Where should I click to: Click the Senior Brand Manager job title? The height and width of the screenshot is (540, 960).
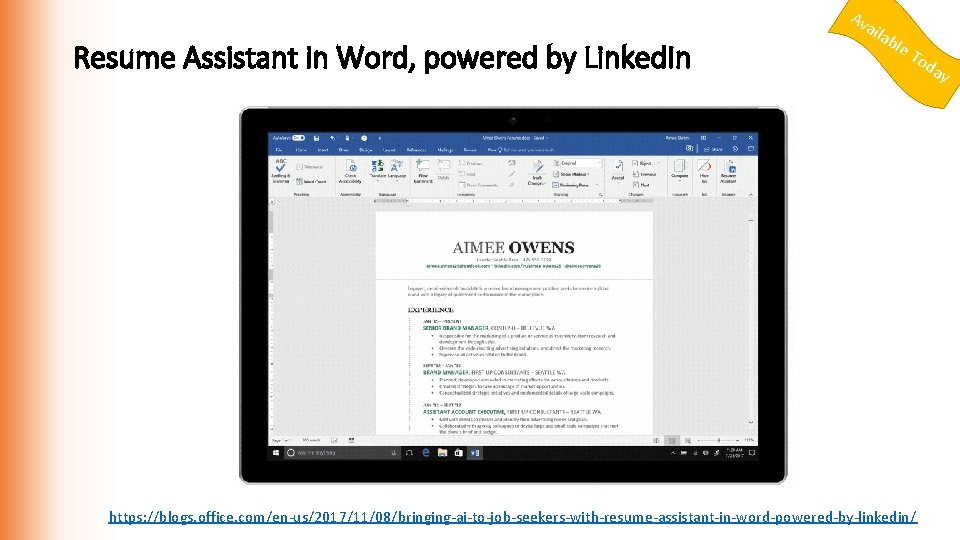click(456, 328)
